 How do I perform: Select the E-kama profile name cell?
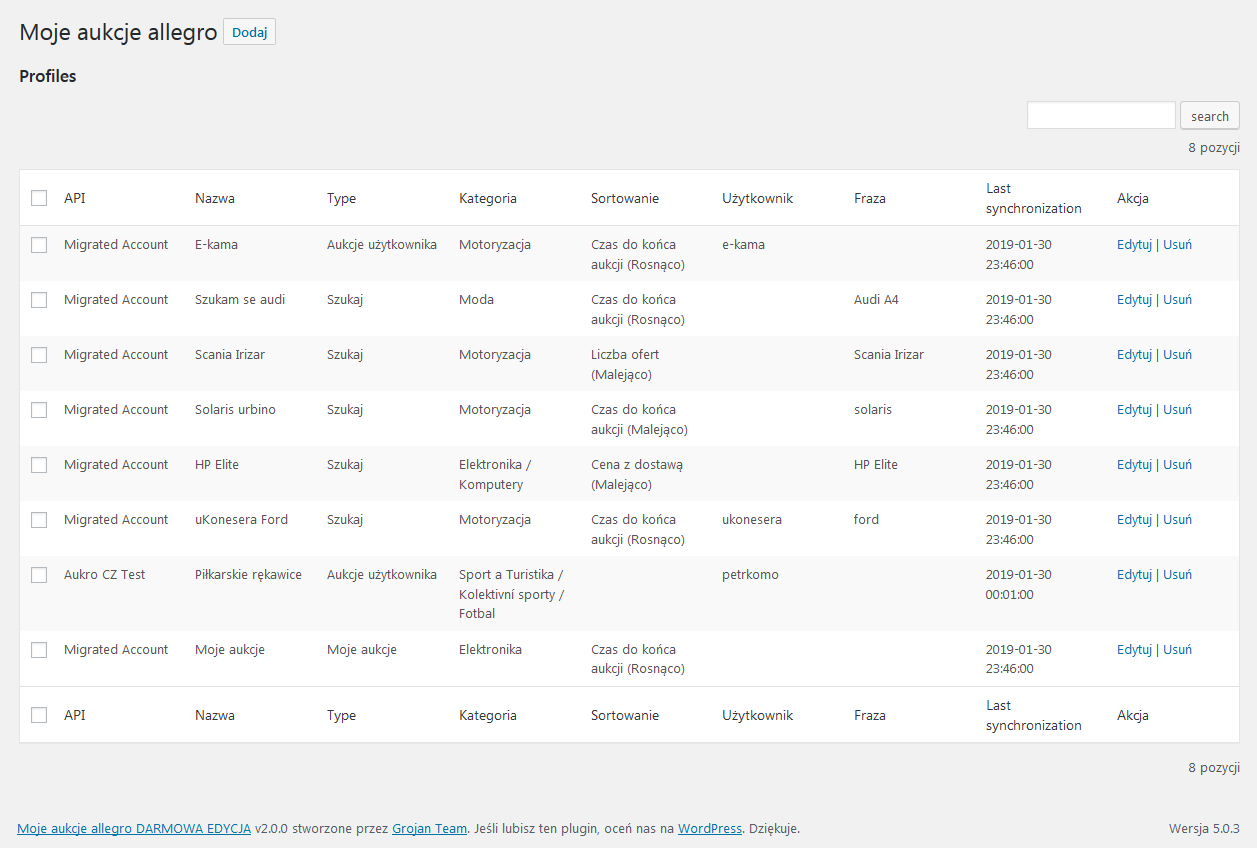[216, 245]
